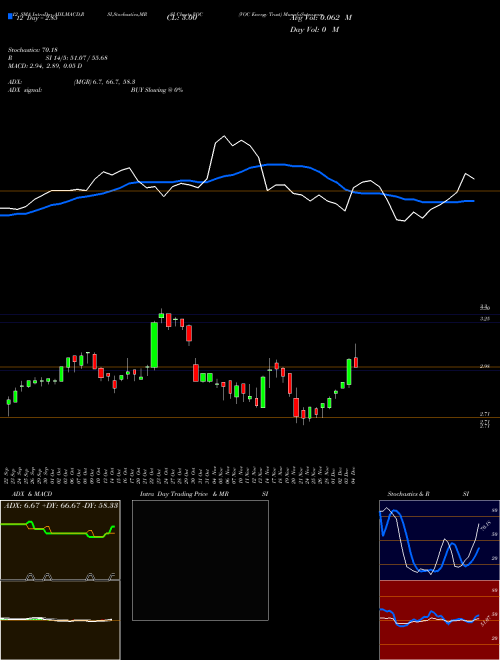Select the 'Stochastics & R' panel title
This screenshot has width=500, height=660.
point(408,494)
